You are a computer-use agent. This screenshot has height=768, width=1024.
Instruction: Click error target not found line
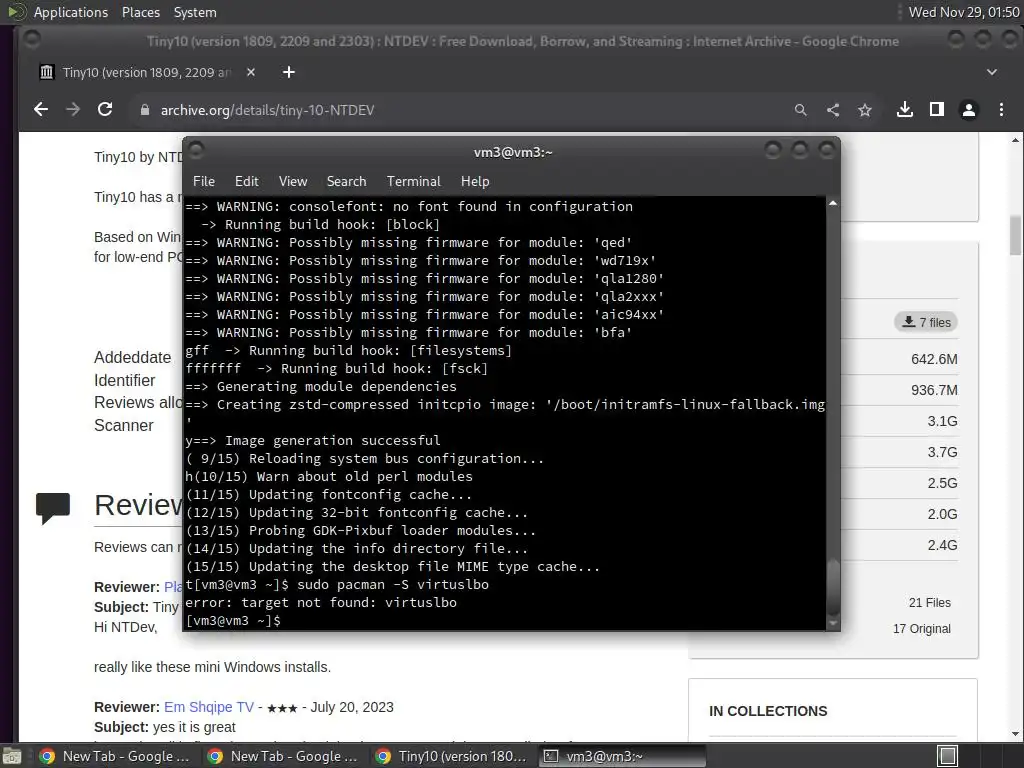[x=321, y=602]
